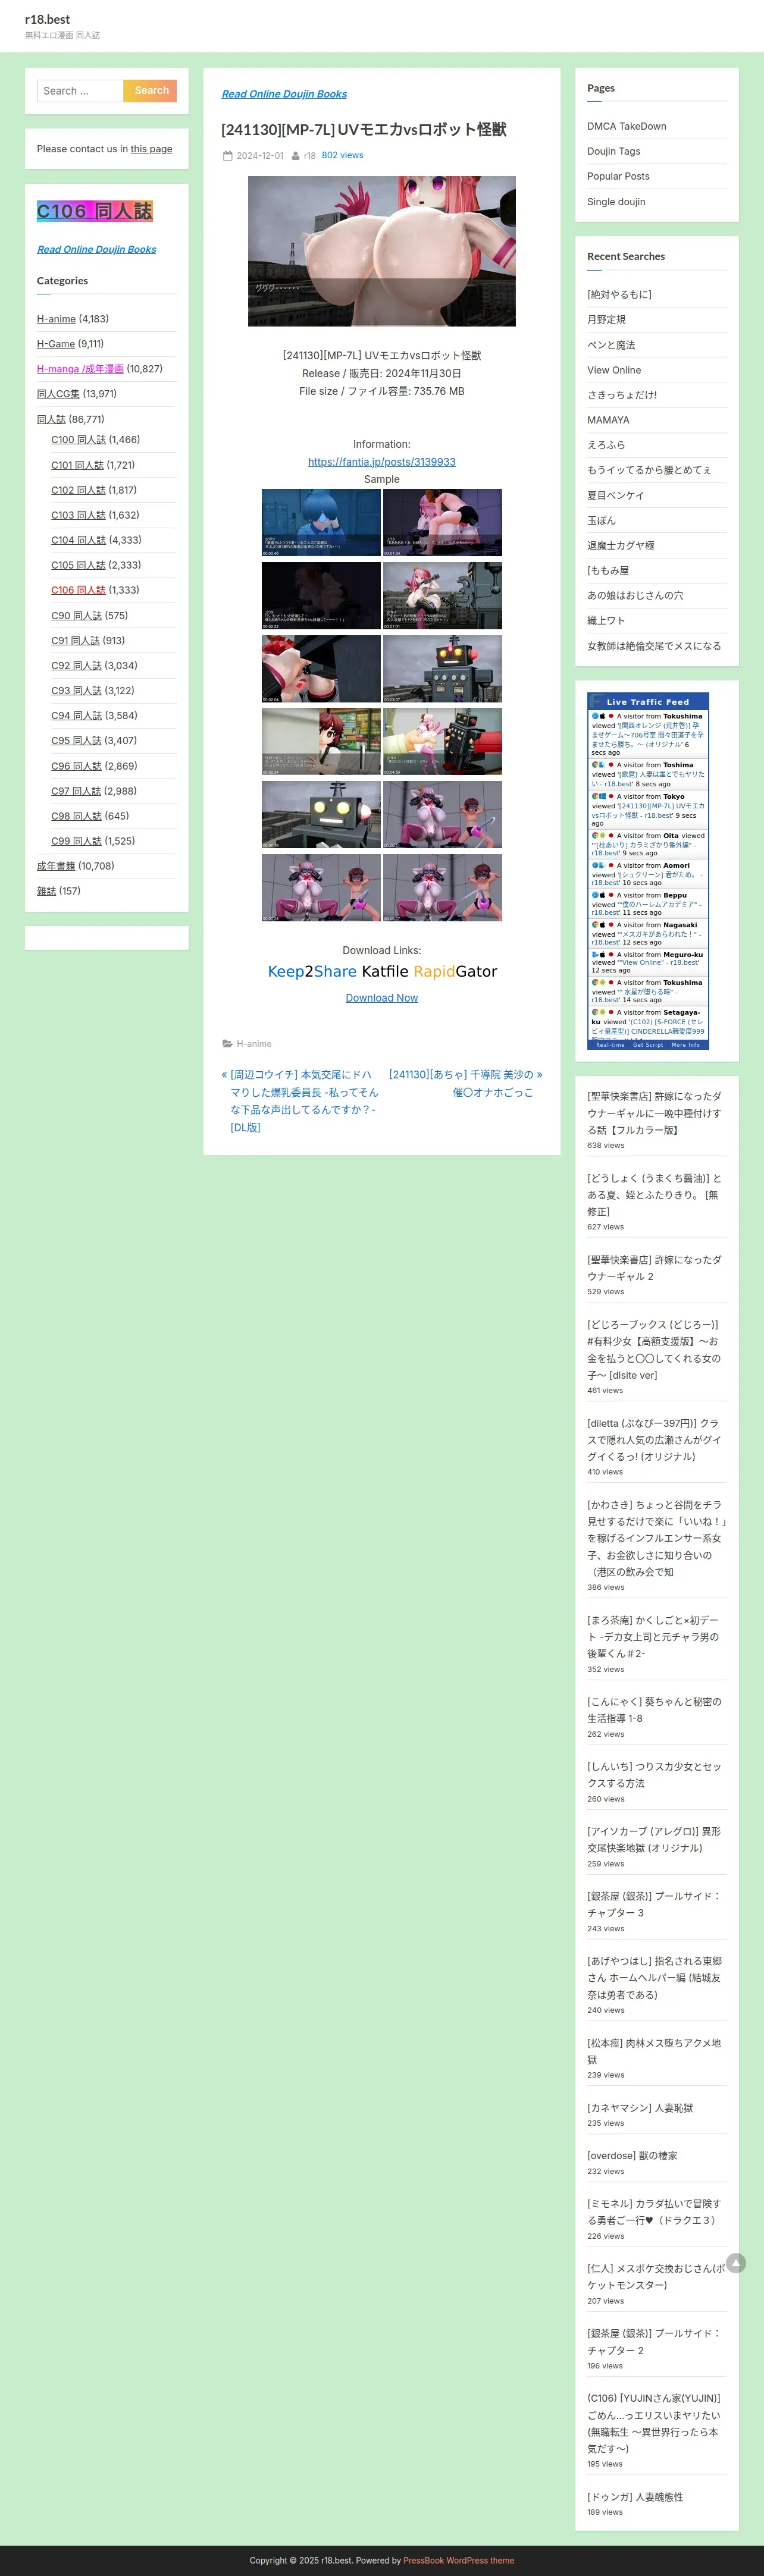Viewport: 764px width, 2576px height.
Task: Open the DMCA TakeDown page
Action: click(x=626, y=127)
